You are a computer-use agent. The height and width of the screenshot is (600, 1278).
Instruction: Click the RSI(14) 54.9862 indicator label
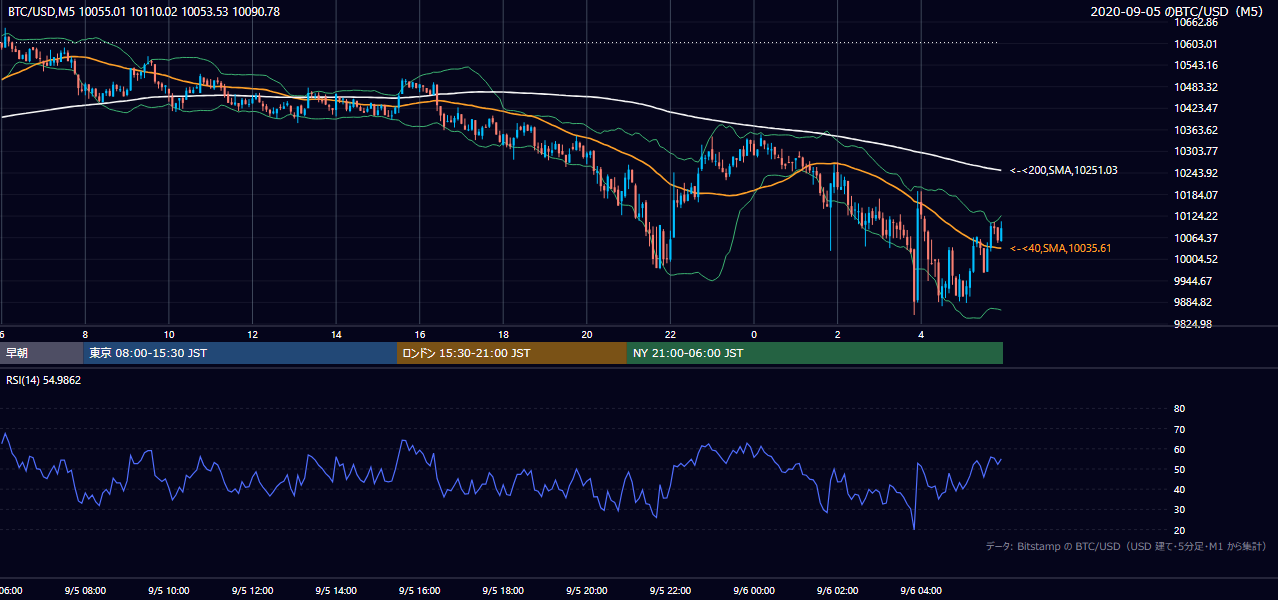45,380
